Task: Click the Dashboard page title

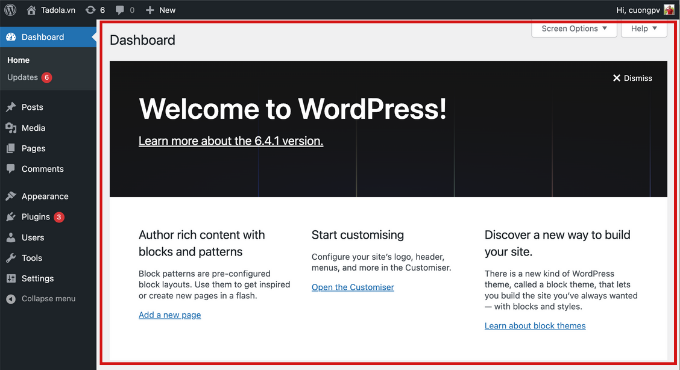Action: (x=143, y=40)
